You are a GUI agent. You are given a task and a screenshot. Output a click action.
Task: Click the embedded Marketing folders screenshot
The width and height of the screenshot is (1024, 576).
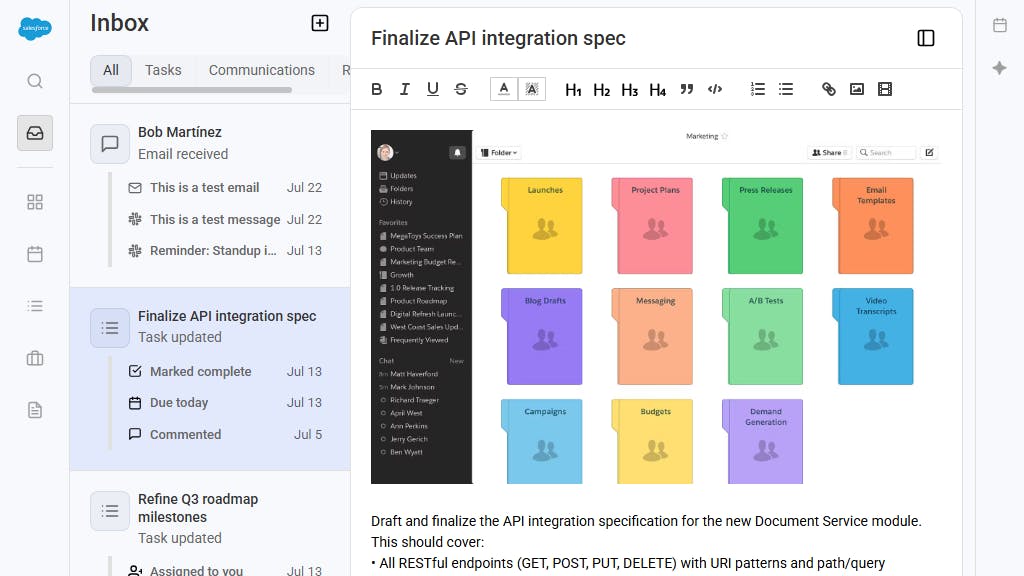[x=656, y=306]
